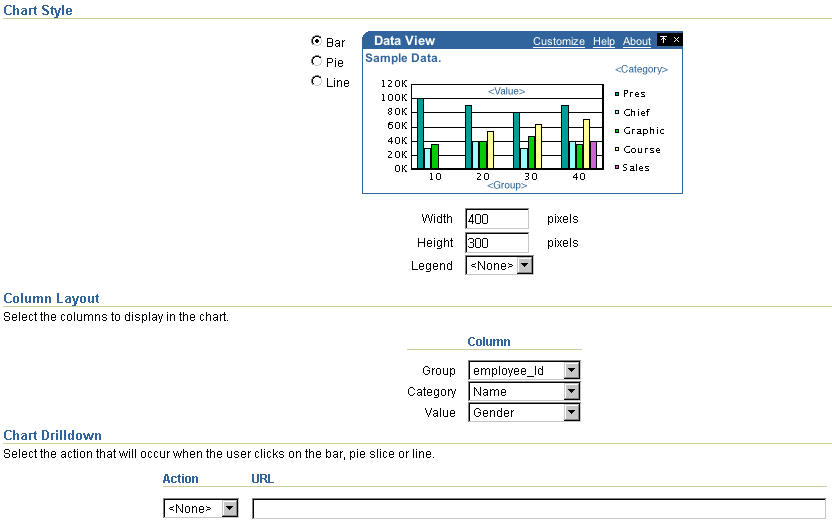Screen dimensions: 832x523
Task: Click the <Value> label in the chart
Action: click(507, 91)
